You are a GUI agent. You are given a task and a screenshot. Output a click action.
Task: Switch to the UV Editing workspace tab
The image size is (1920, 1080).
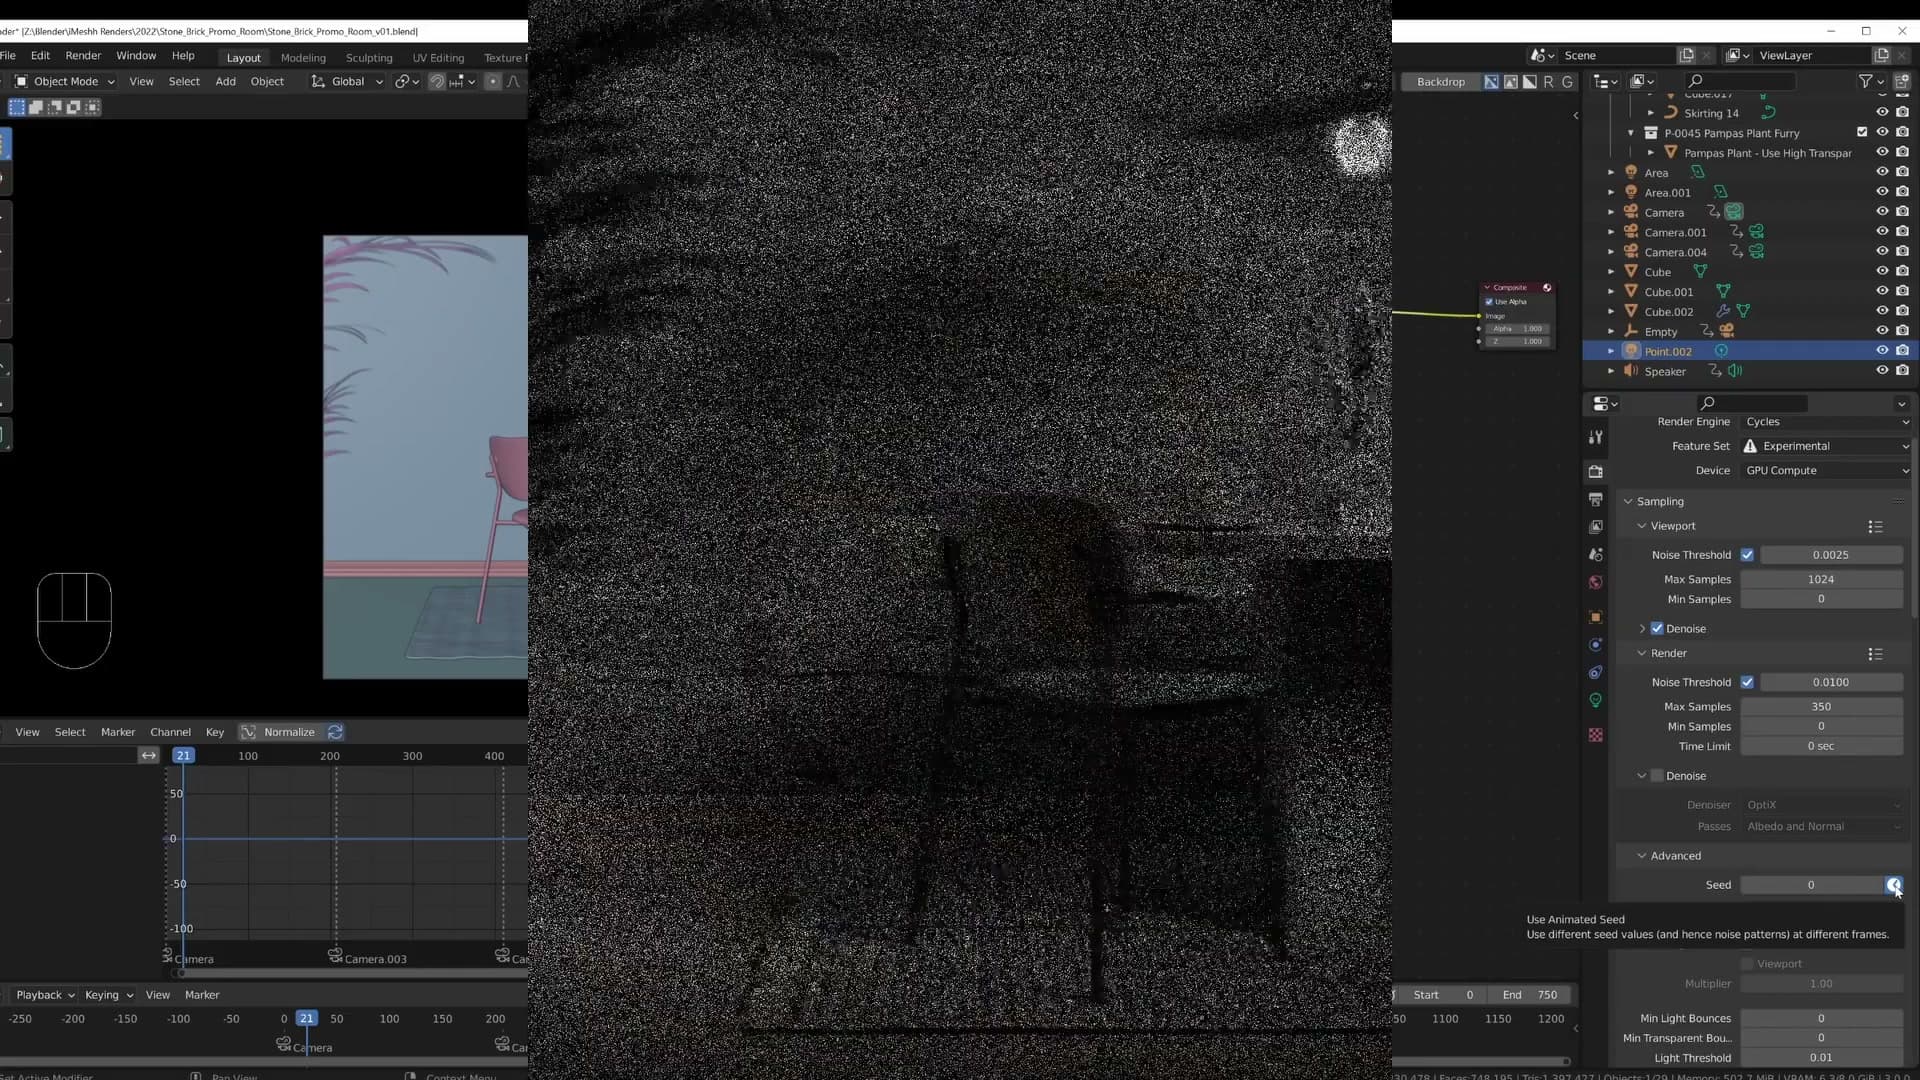pos(438,57)
